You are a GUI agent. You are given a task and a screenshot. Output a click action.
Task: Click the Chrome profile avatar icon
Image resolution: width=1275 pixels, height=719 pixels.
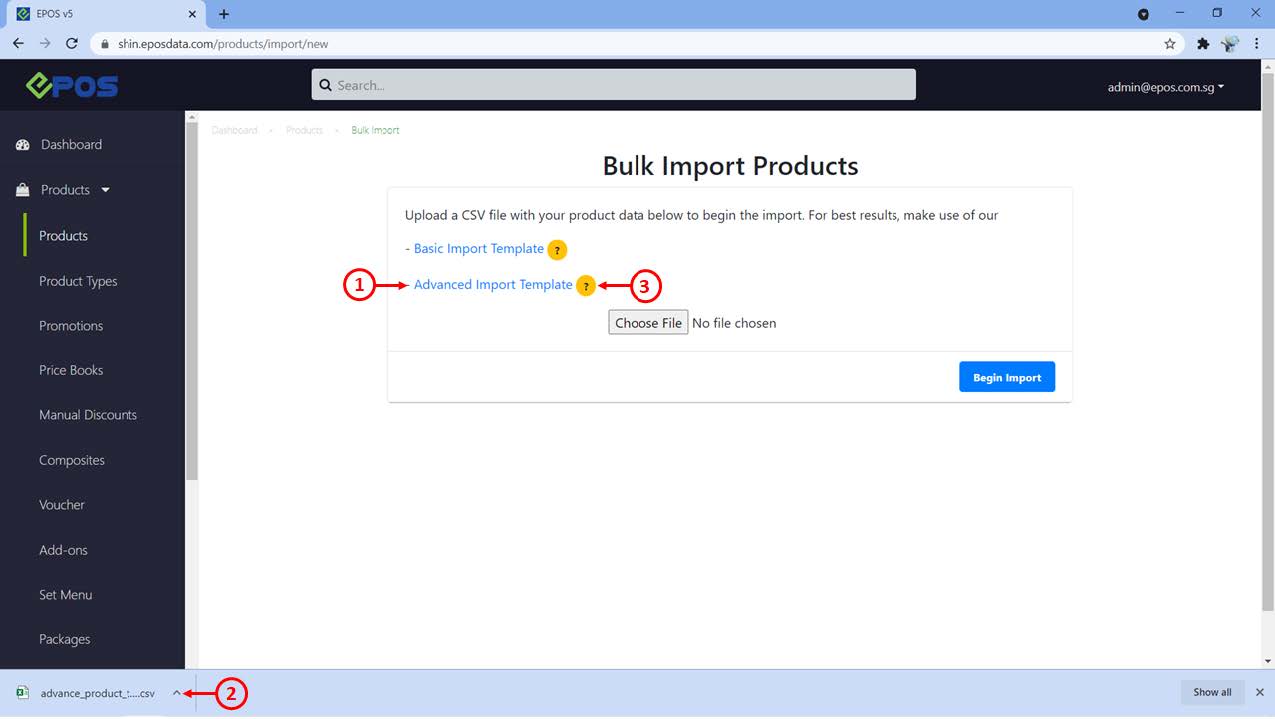click(x=1230, y=44)
